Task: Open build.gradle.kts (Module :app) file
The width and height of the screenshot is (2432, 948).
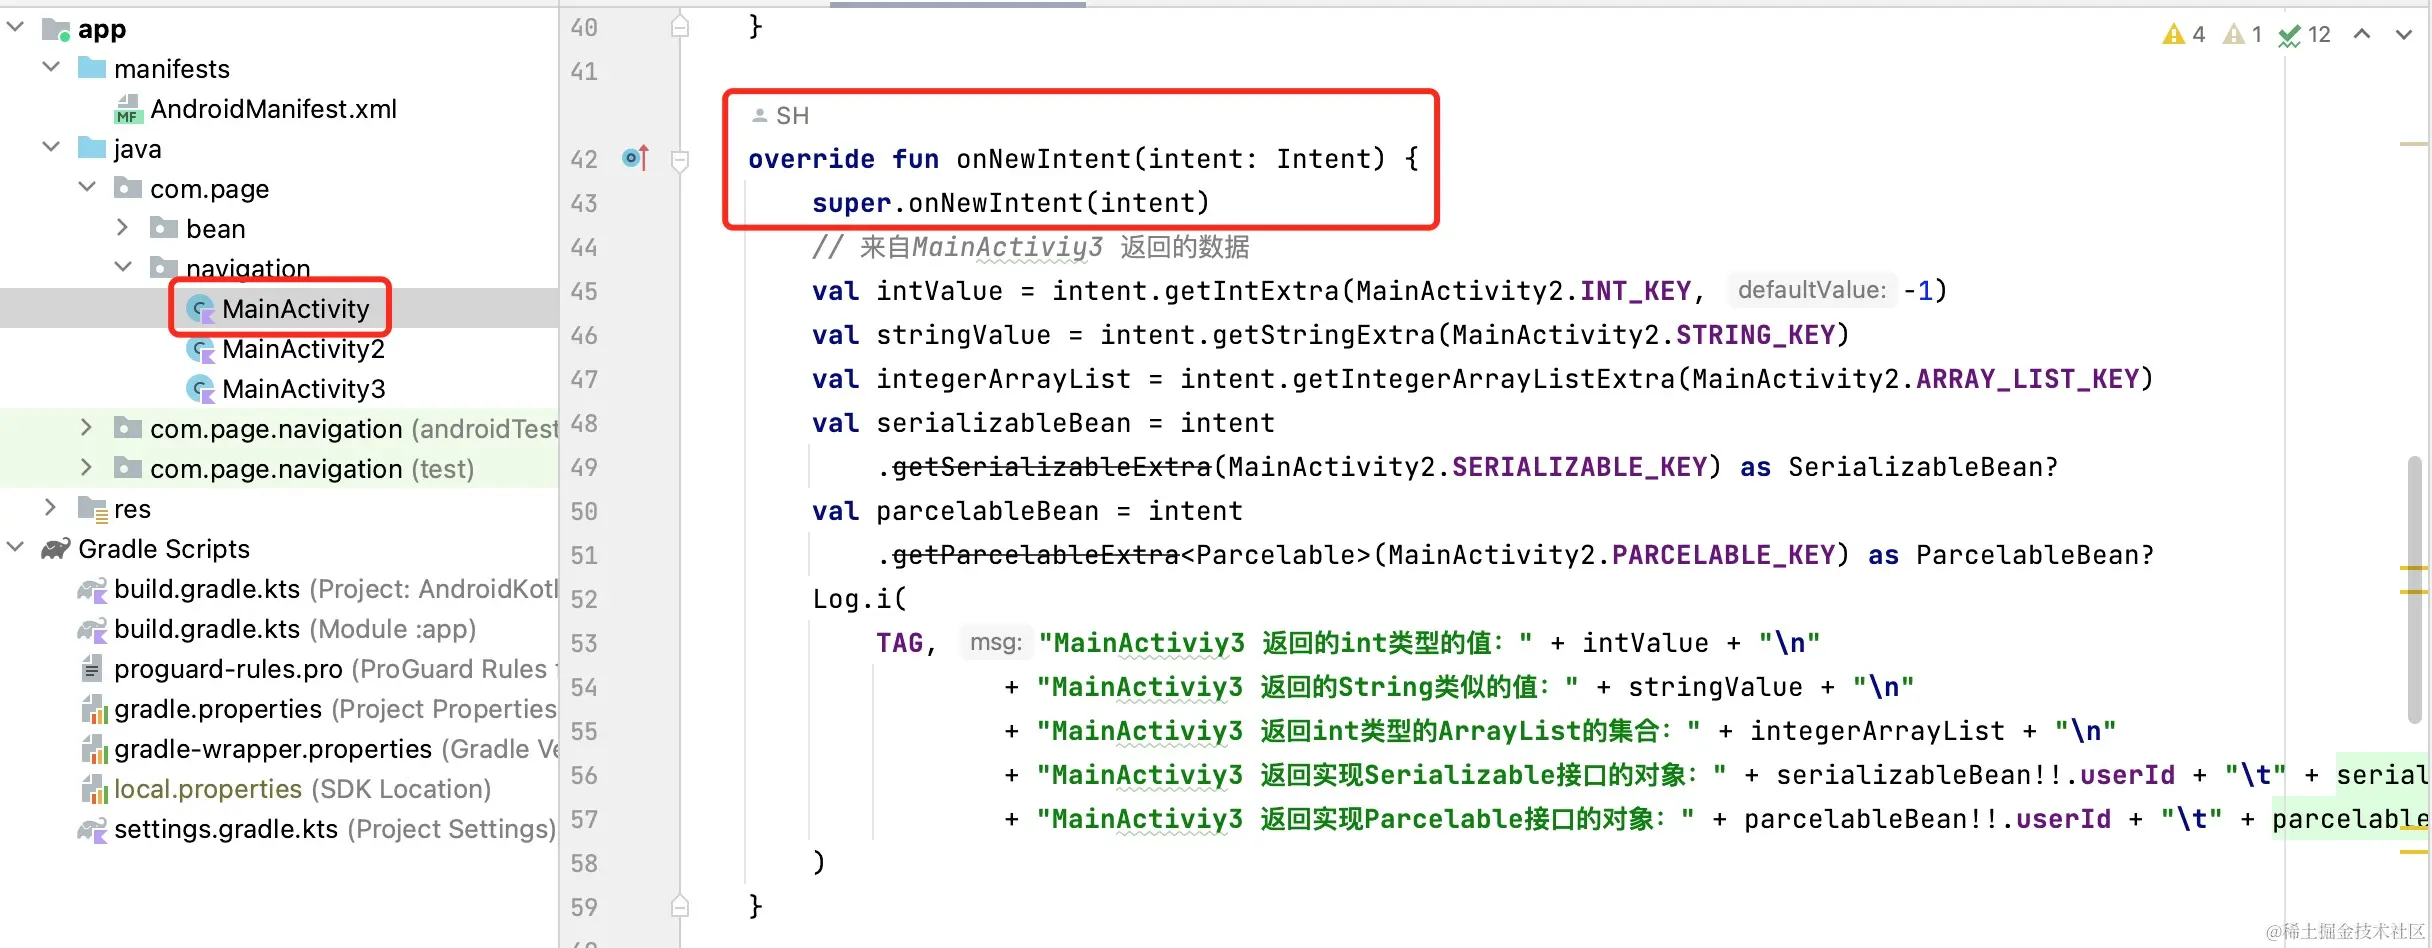Action: [295, 628]
